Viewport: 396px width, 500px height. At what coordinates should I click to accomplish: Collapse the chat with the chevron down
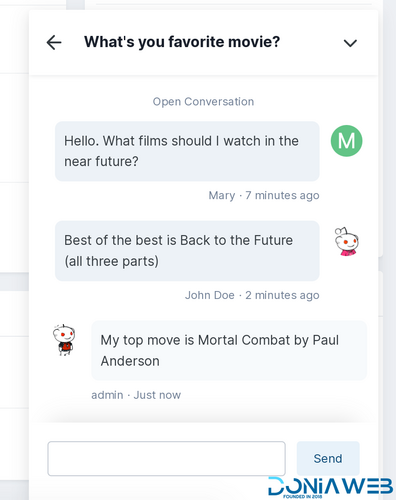(350, 43)
